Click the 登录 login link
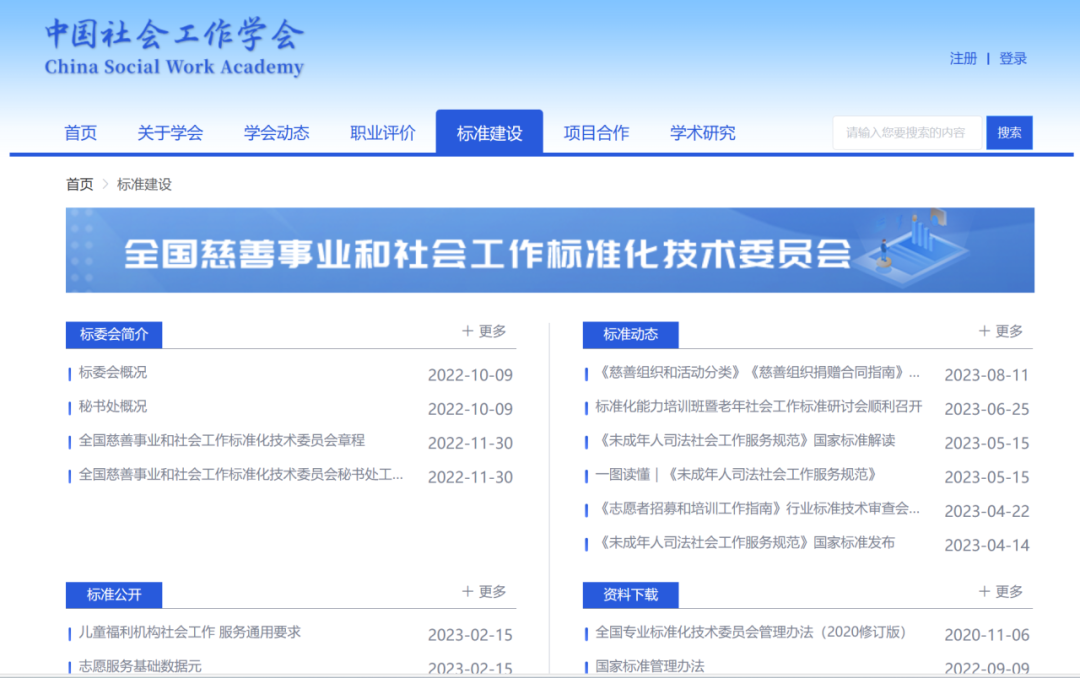 (x=1013, y=59)
